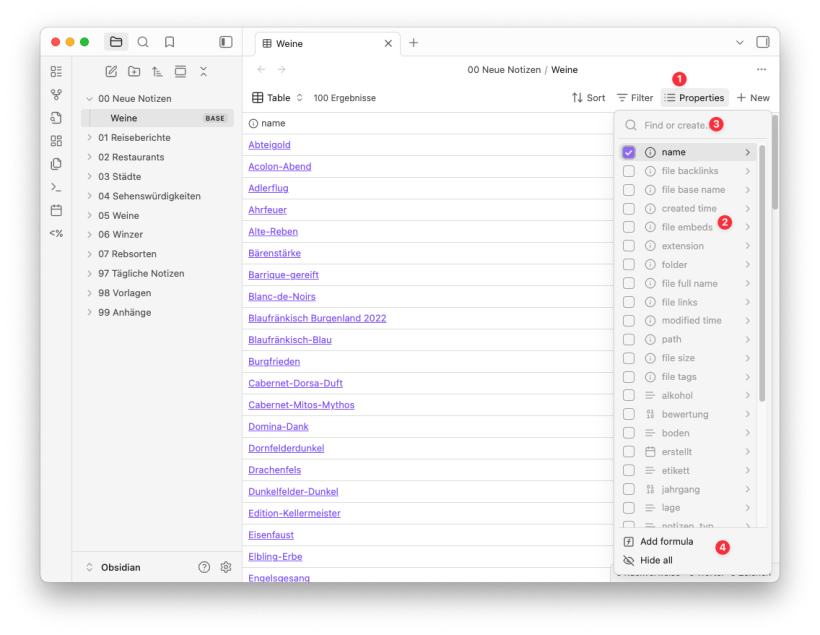Open the canvas grid ribbon icon
This screenshot has width=820, height=635.
56,141
